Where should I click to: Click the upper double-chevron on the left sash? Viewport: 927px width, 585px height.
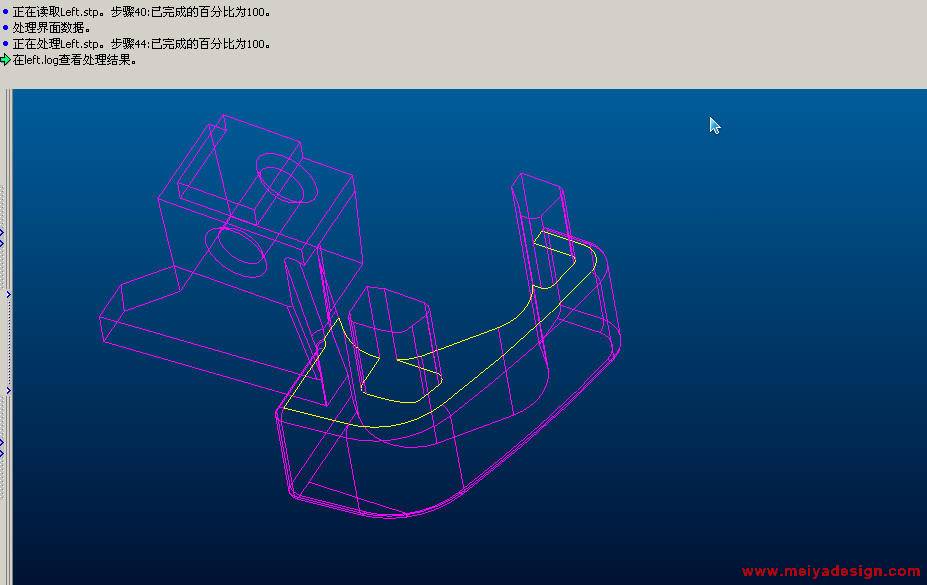[x=2, y=237]
